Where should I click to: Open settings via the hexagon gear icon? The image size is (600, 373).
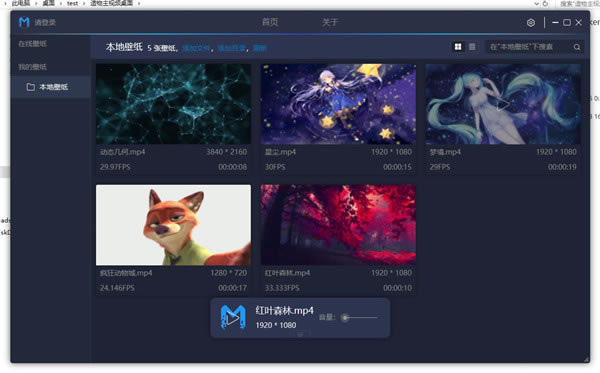point(531,23)
